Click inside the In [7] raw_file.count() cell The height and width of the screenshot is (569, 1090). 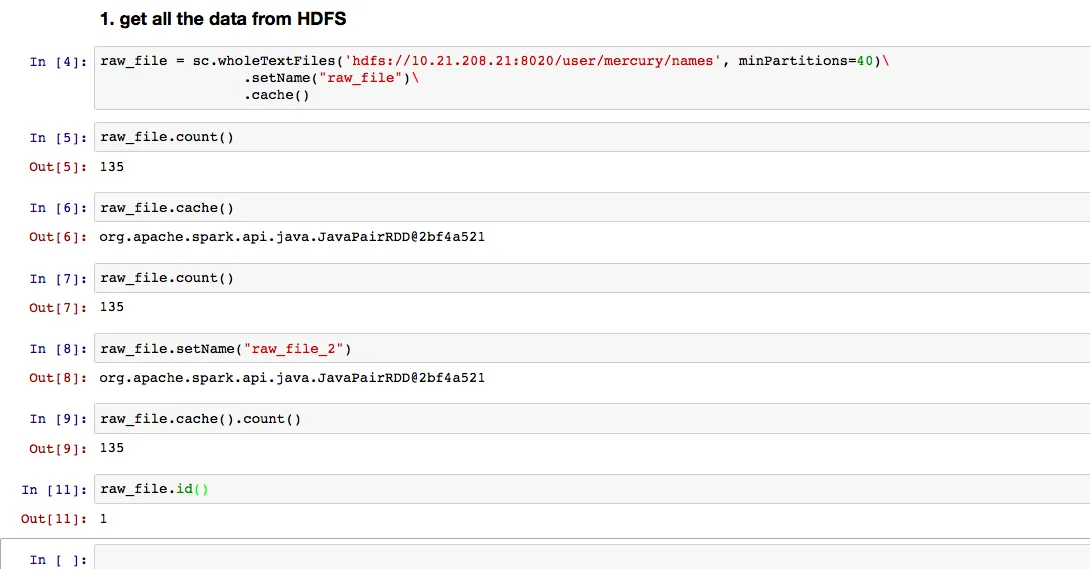pyautogui.click(x=590, y=278)
